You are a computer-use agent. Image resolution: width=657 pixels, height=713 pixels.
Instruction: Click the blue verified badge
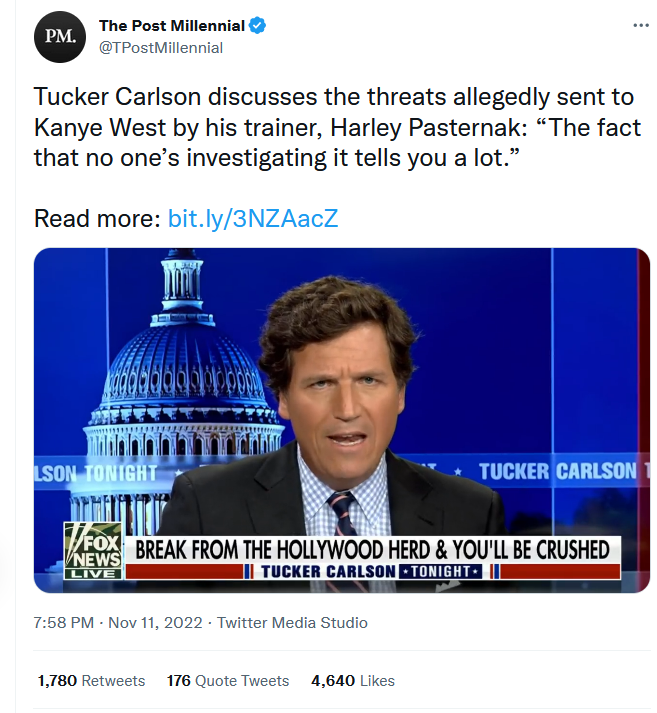pyautogui.click(x=256, y=27)
